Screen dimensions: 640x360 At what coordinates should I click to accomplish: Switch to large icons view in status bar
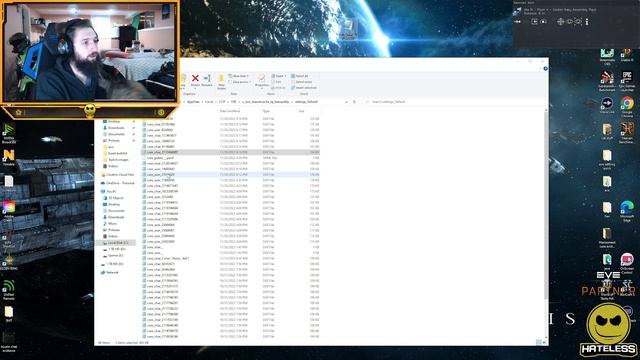click(x=544, y=342)
